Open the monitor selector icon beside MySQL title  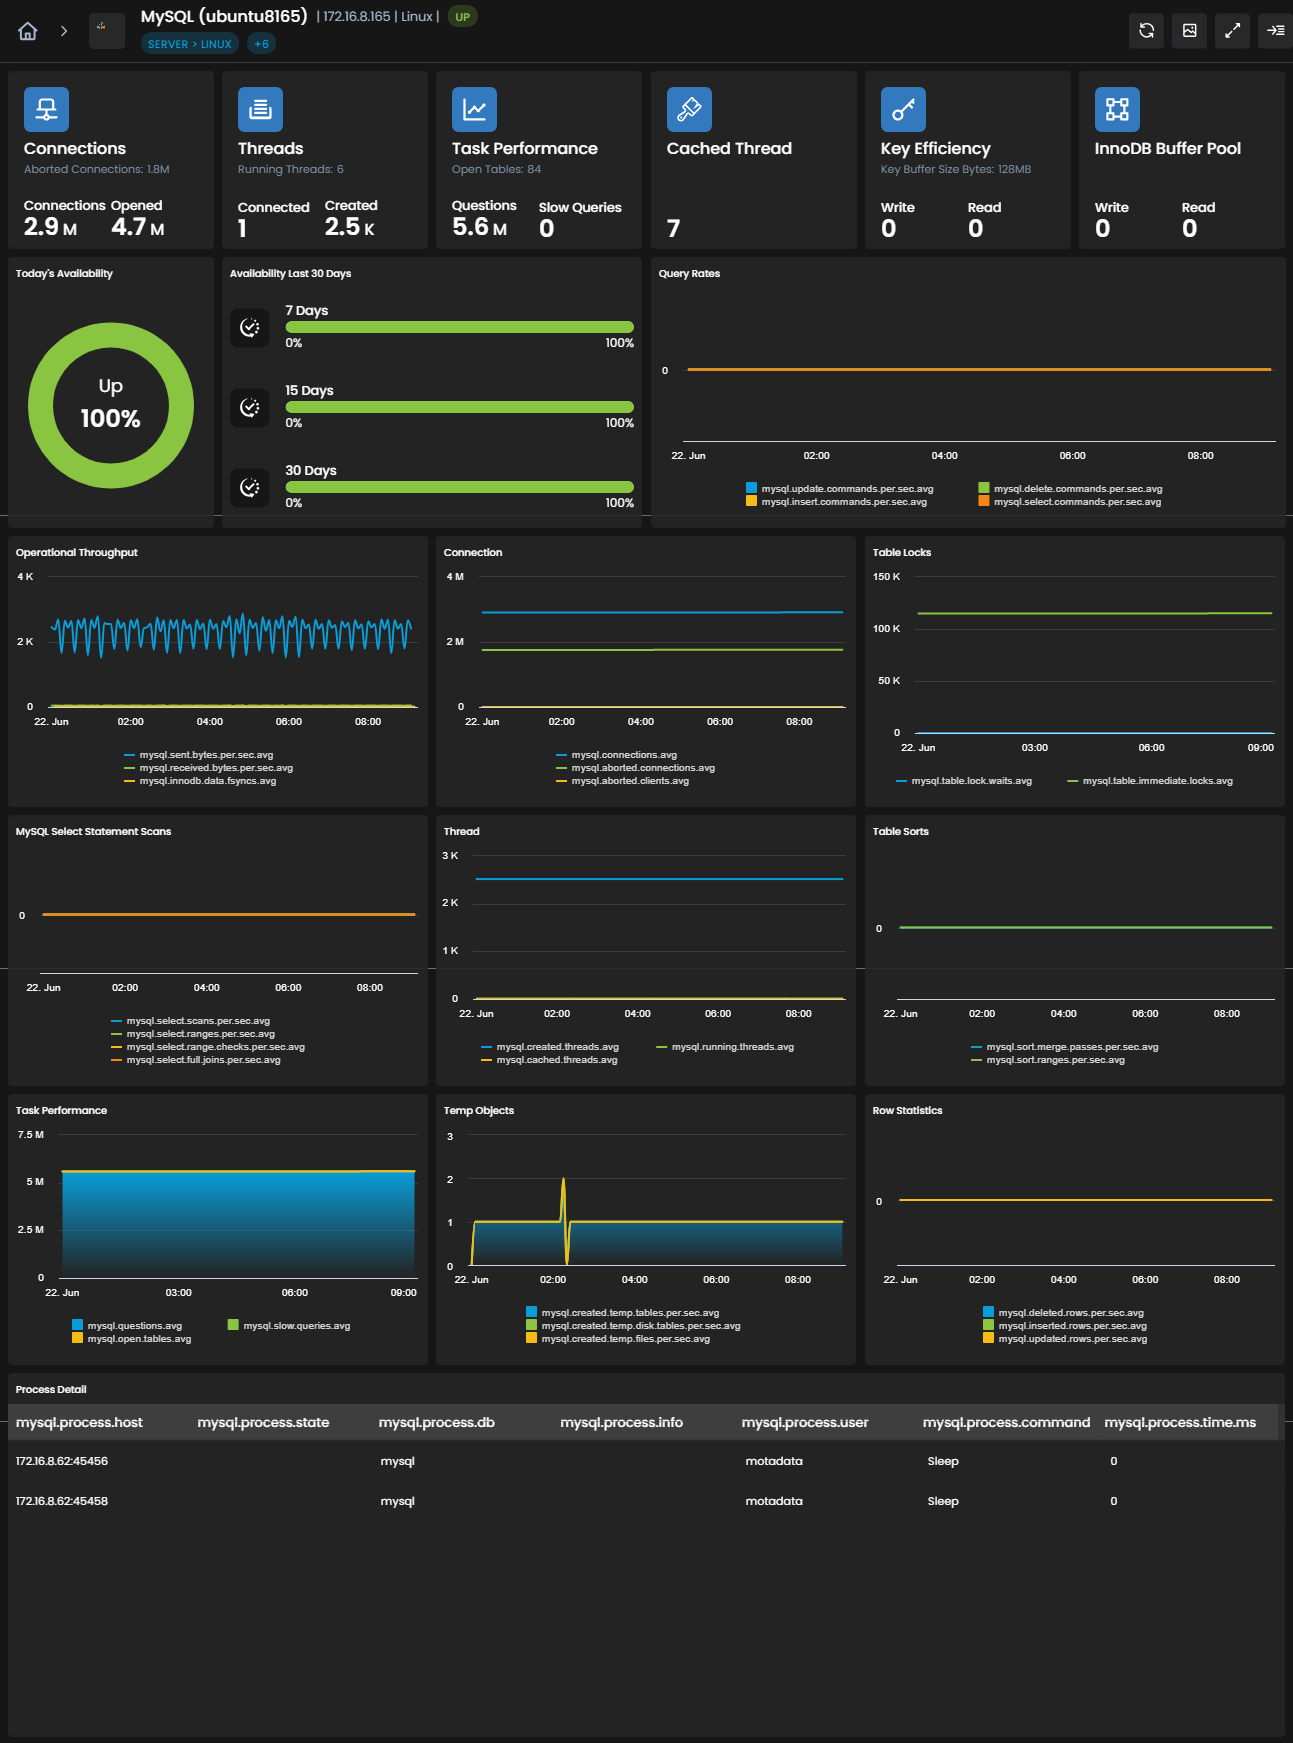[x=106, y=31]
